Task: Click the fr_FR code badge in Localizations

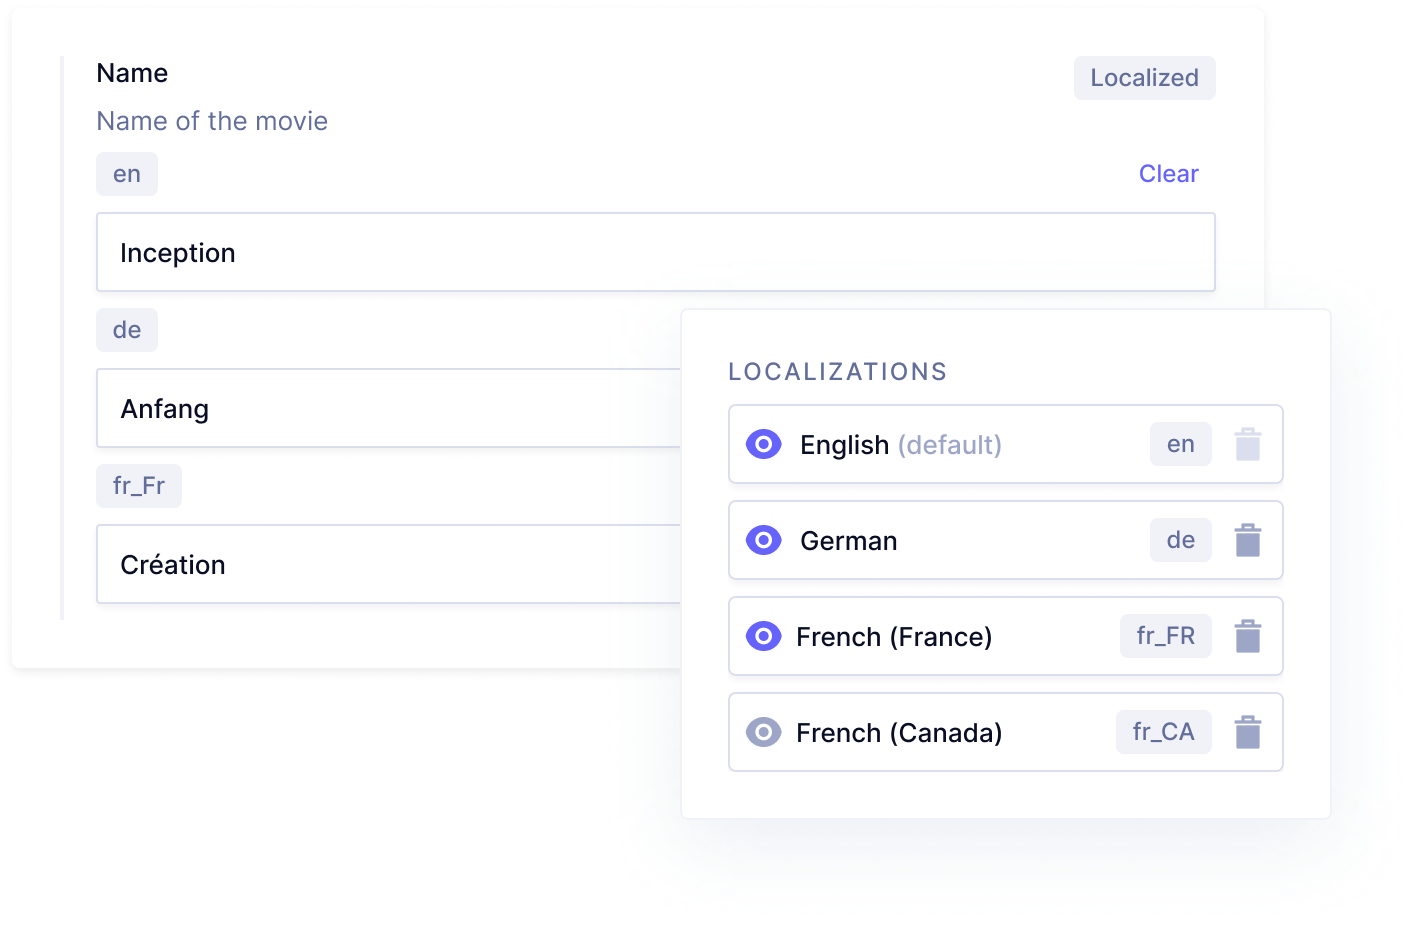Action: 1165,636
